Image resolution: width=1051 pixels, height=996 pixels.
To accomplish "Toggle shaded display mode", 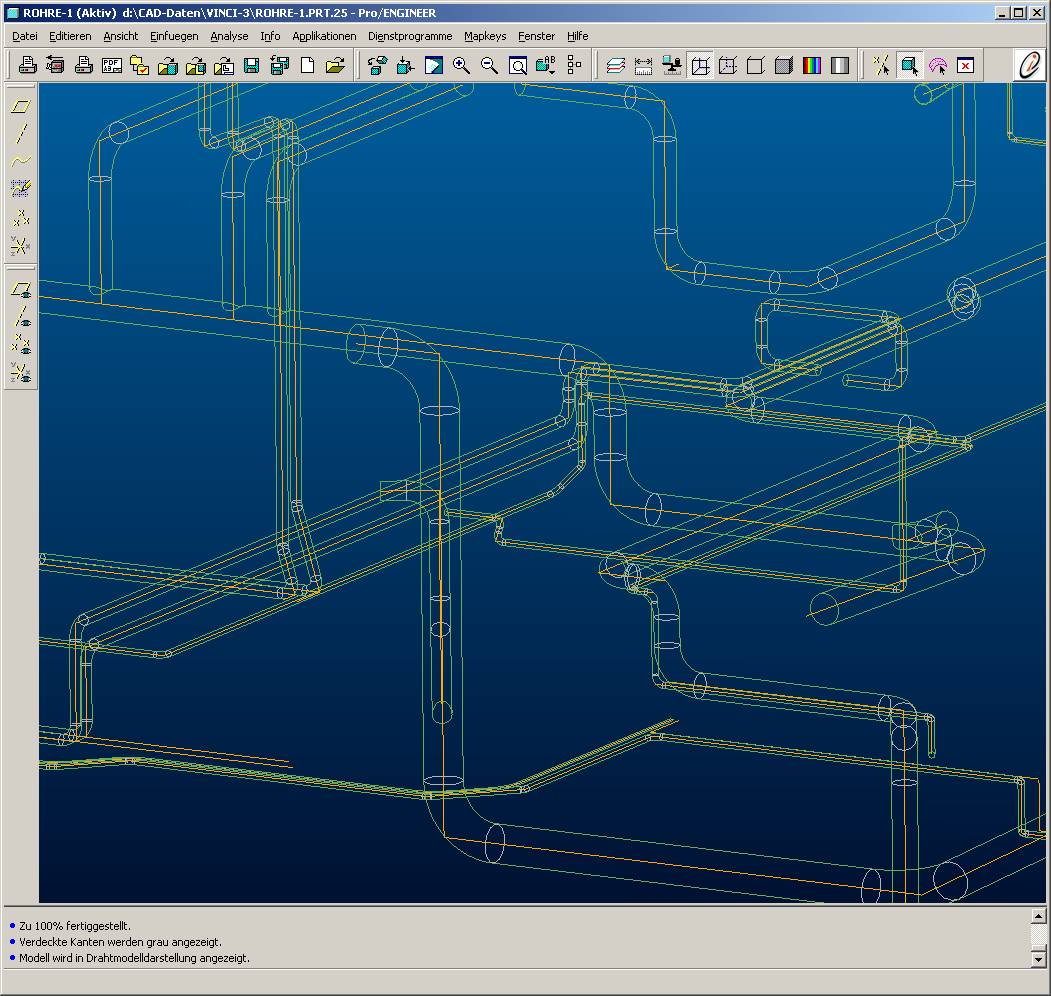I will tap(784, 65).
